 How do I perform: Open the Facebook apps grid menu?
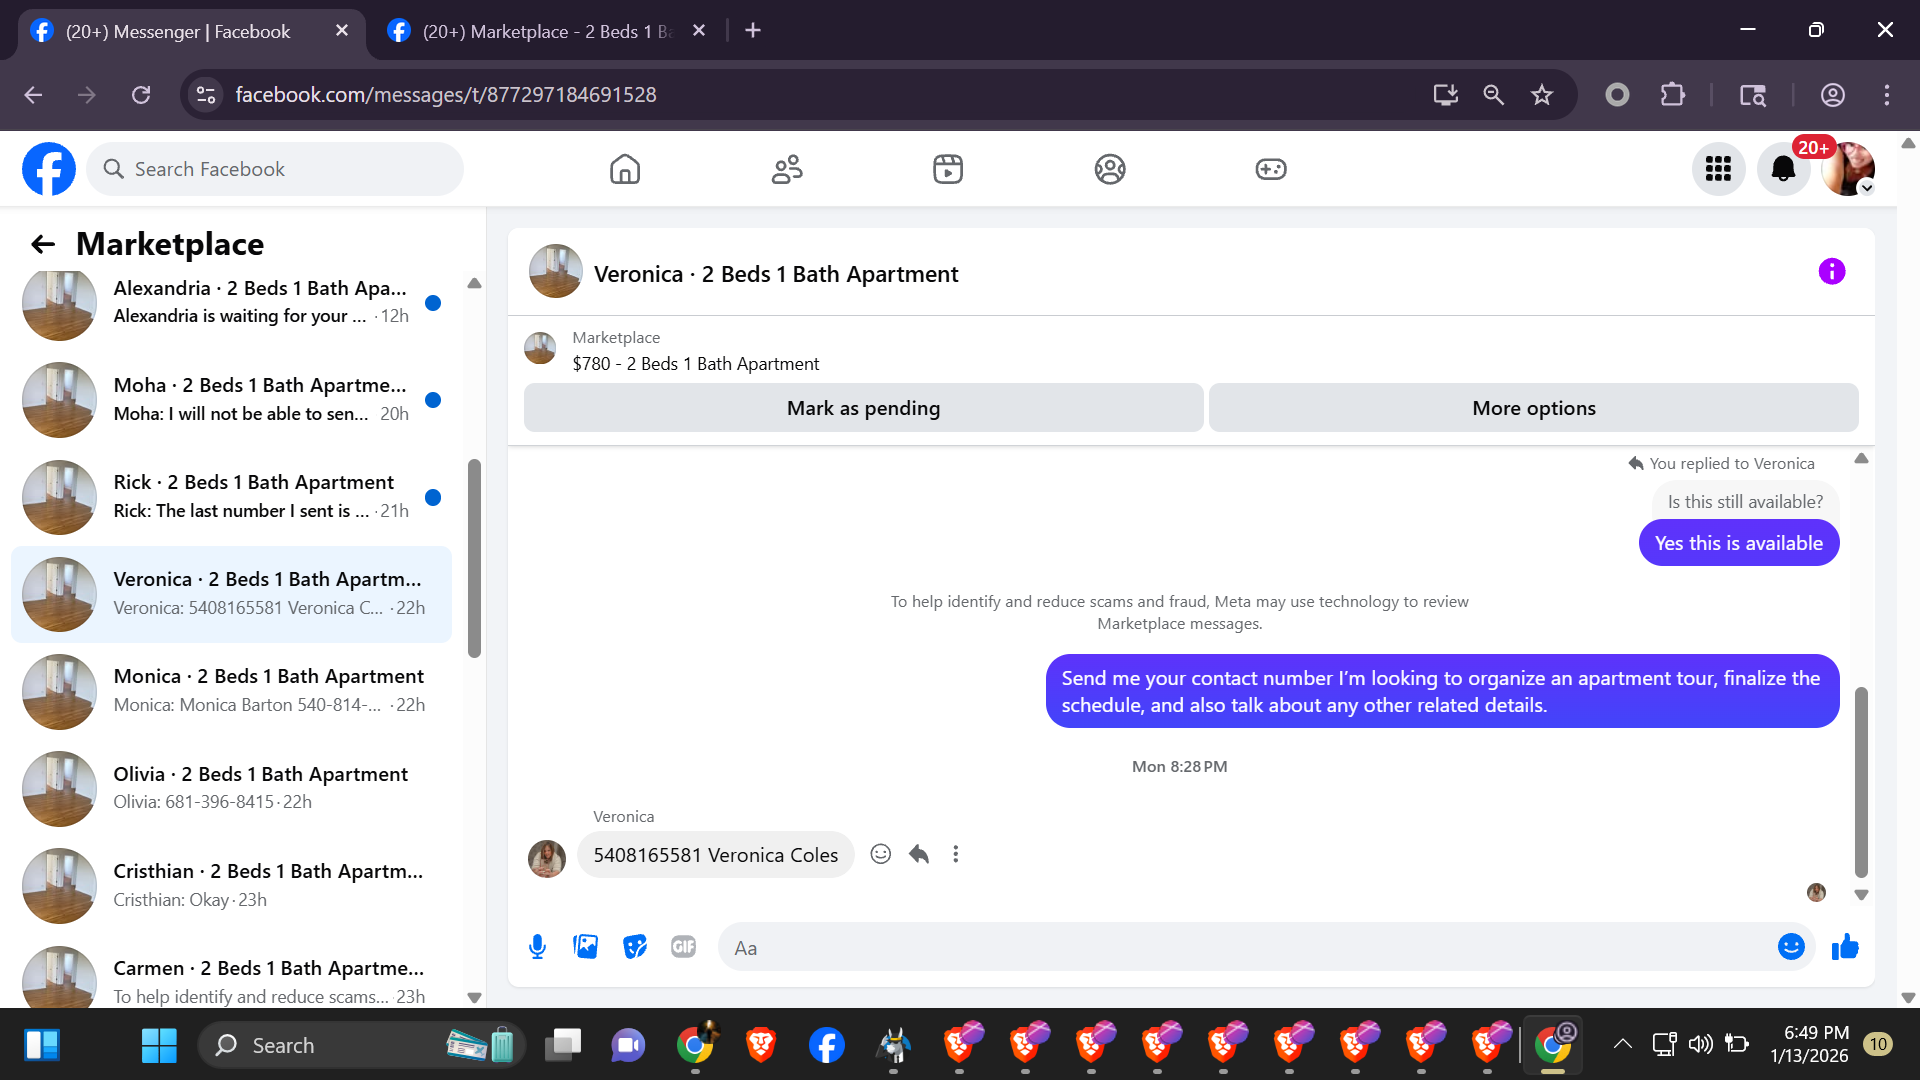point(1718,169)
